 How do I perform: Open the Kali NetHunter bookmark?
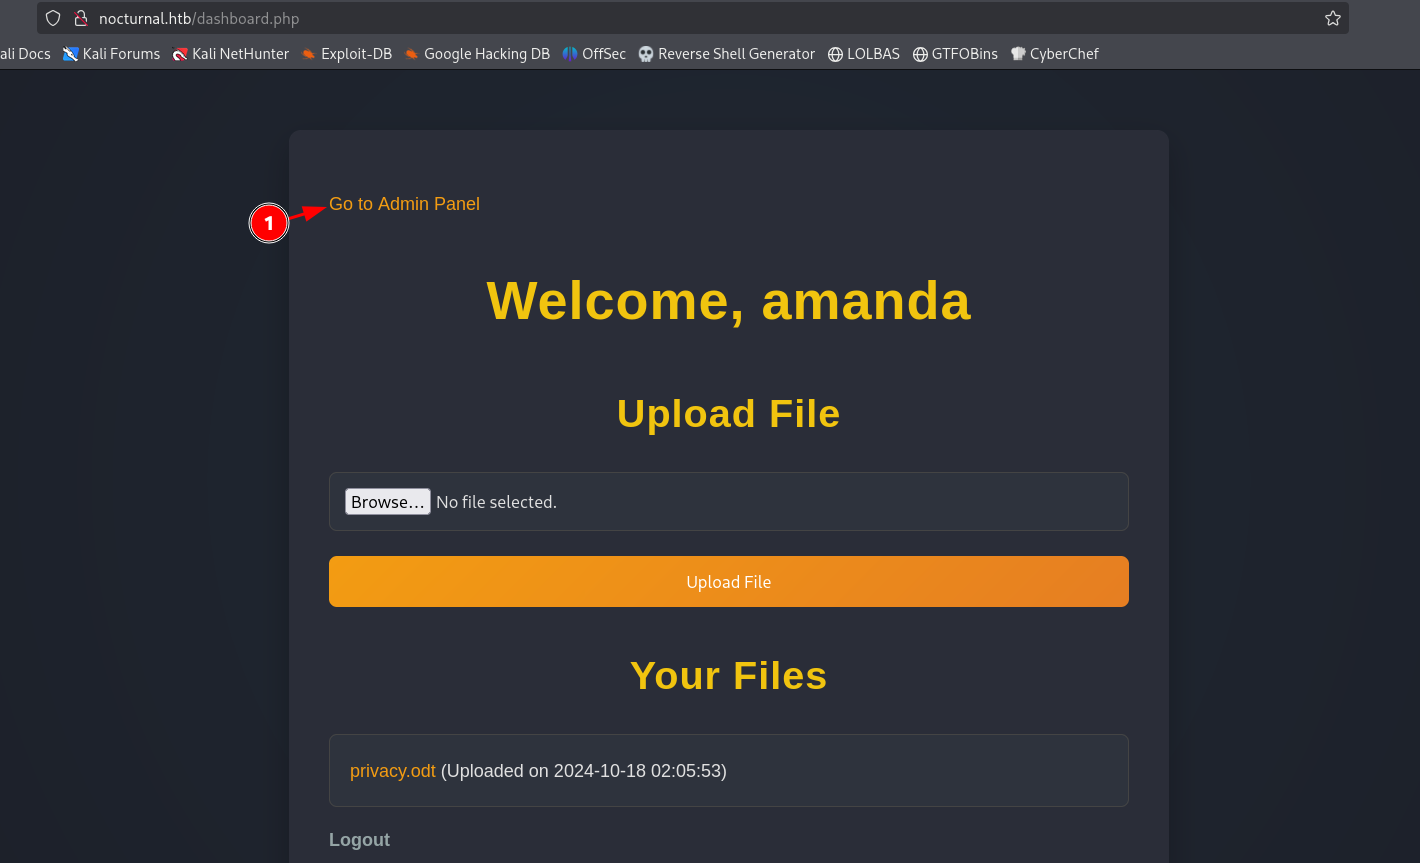point(230,54)
